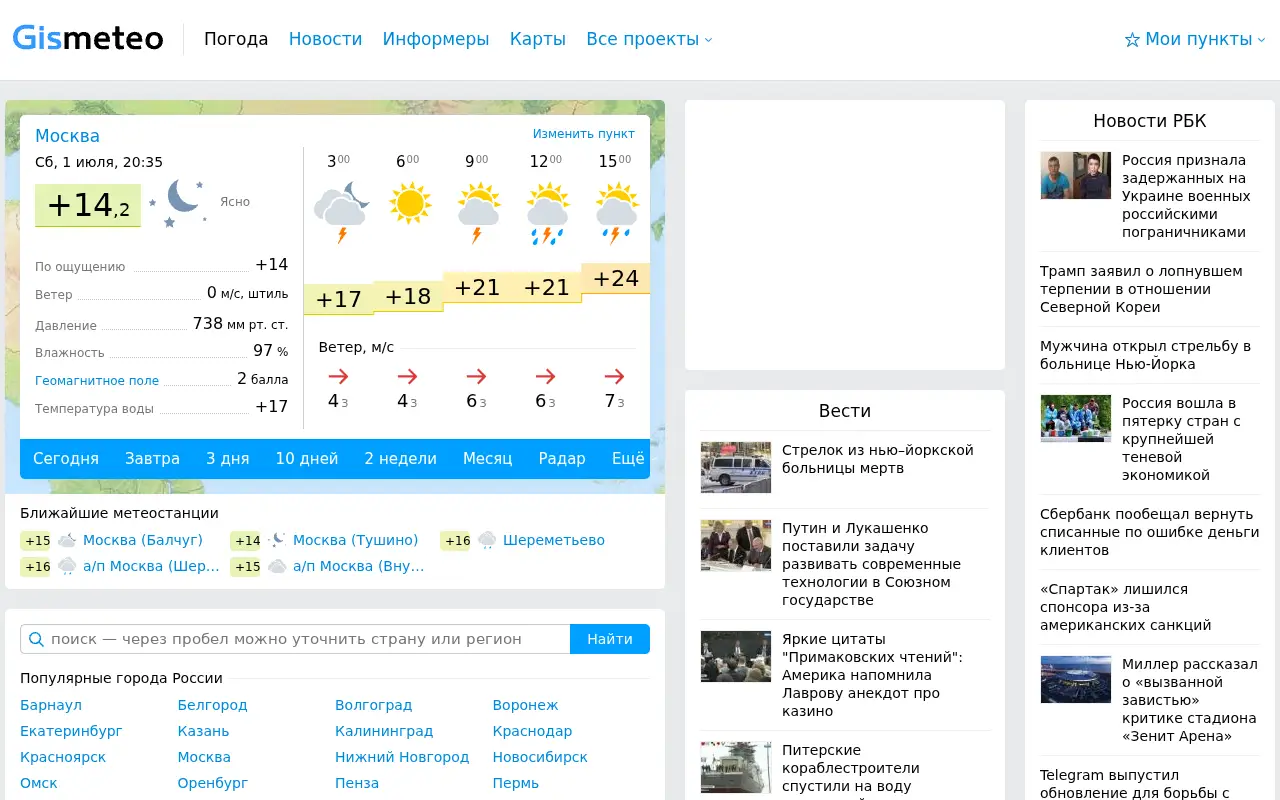Open the Новосибирск city link
The image size is (1280, 800).
click(540, 757)
